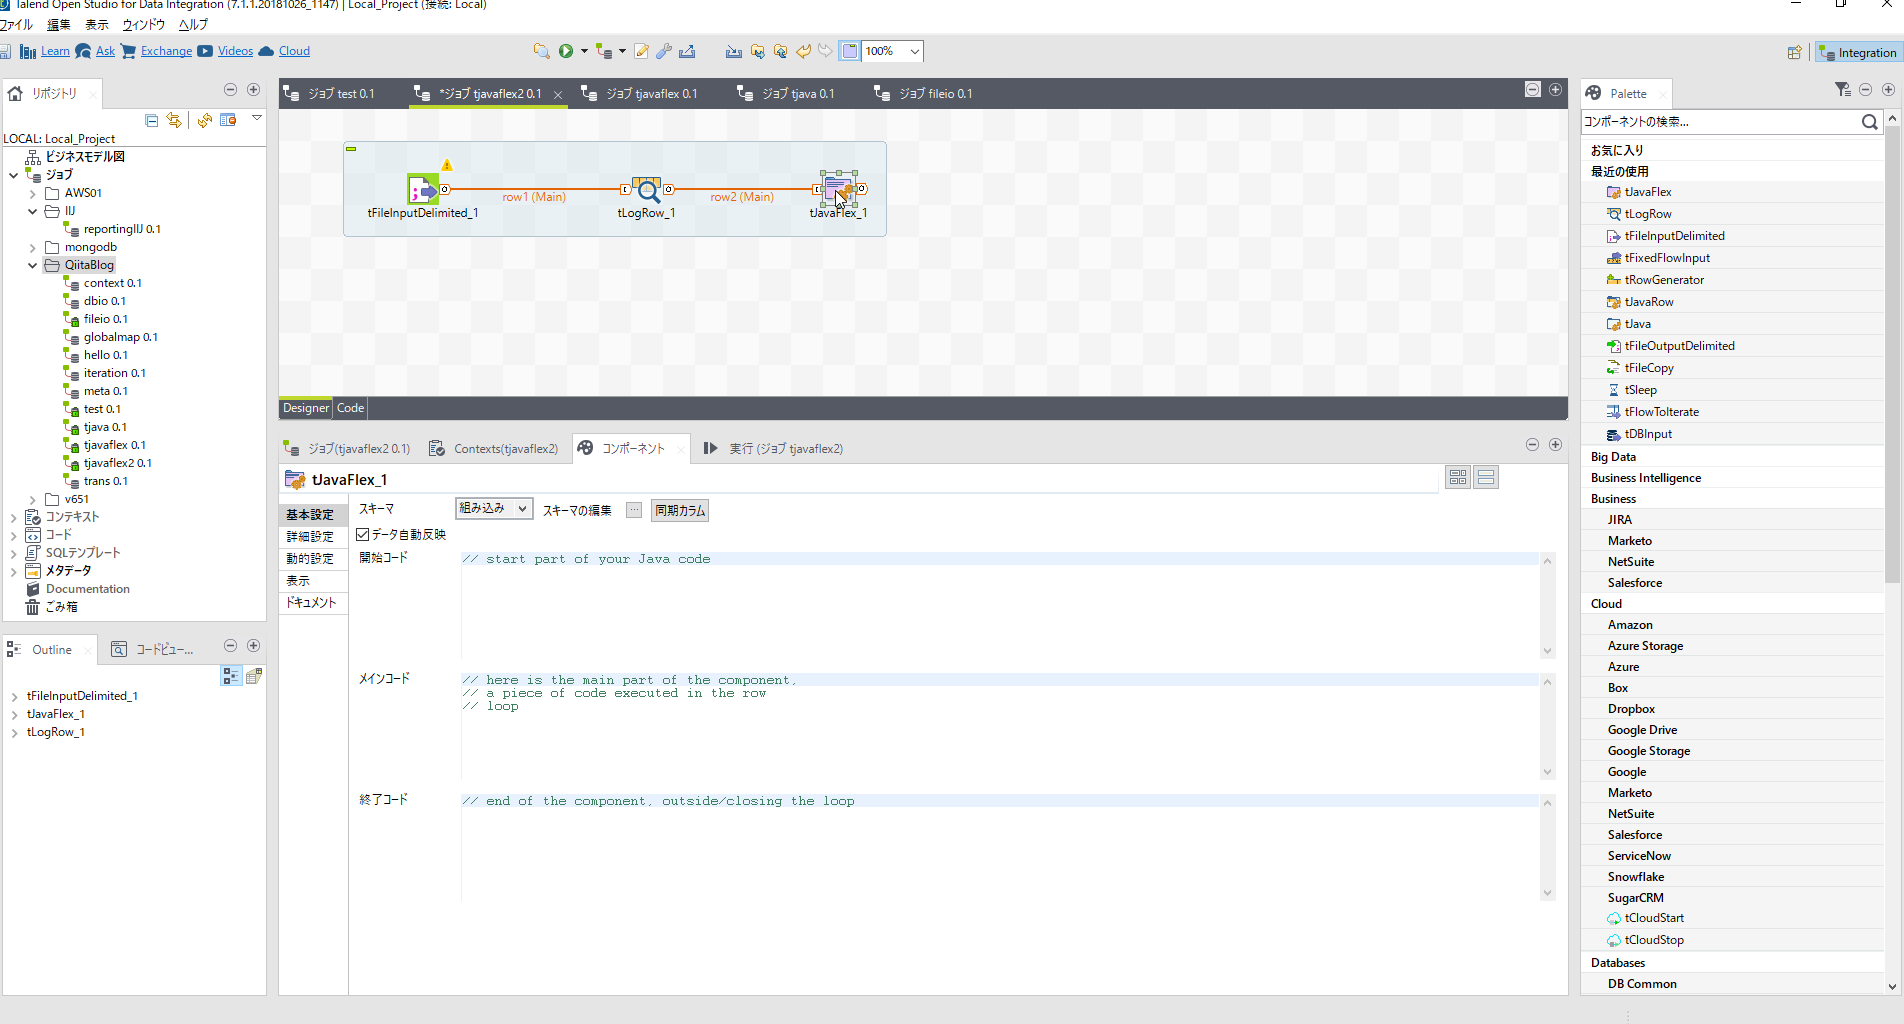This screenshot has height=1024, width=1904.
Task: Collapse the QiitaBlog folder in the repository
Action: pos(33,265)
